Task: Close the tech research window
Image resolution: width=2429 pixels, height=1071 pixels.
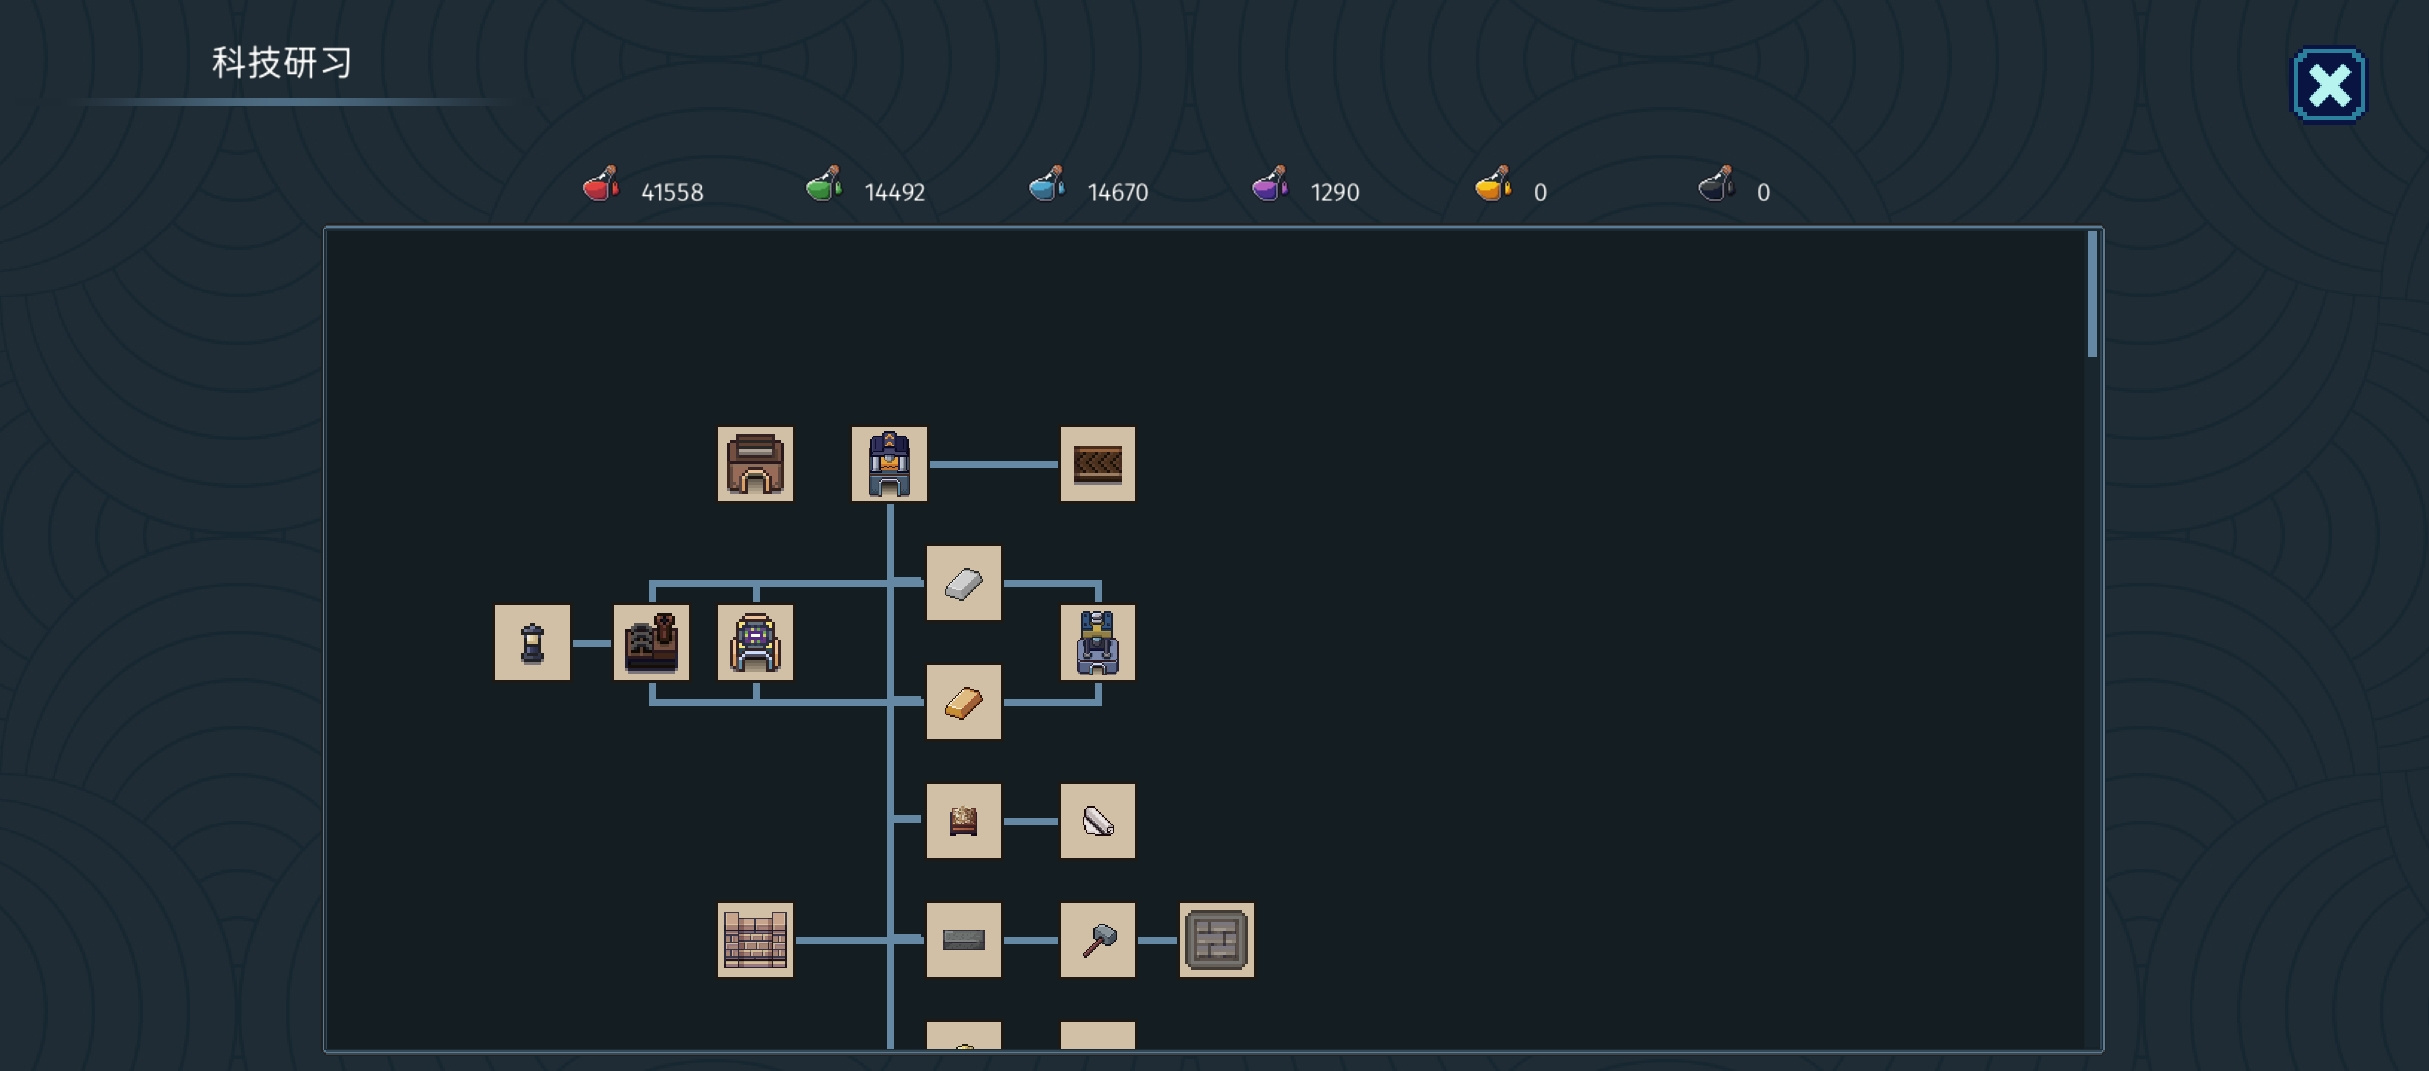Action: point(2329,85)
